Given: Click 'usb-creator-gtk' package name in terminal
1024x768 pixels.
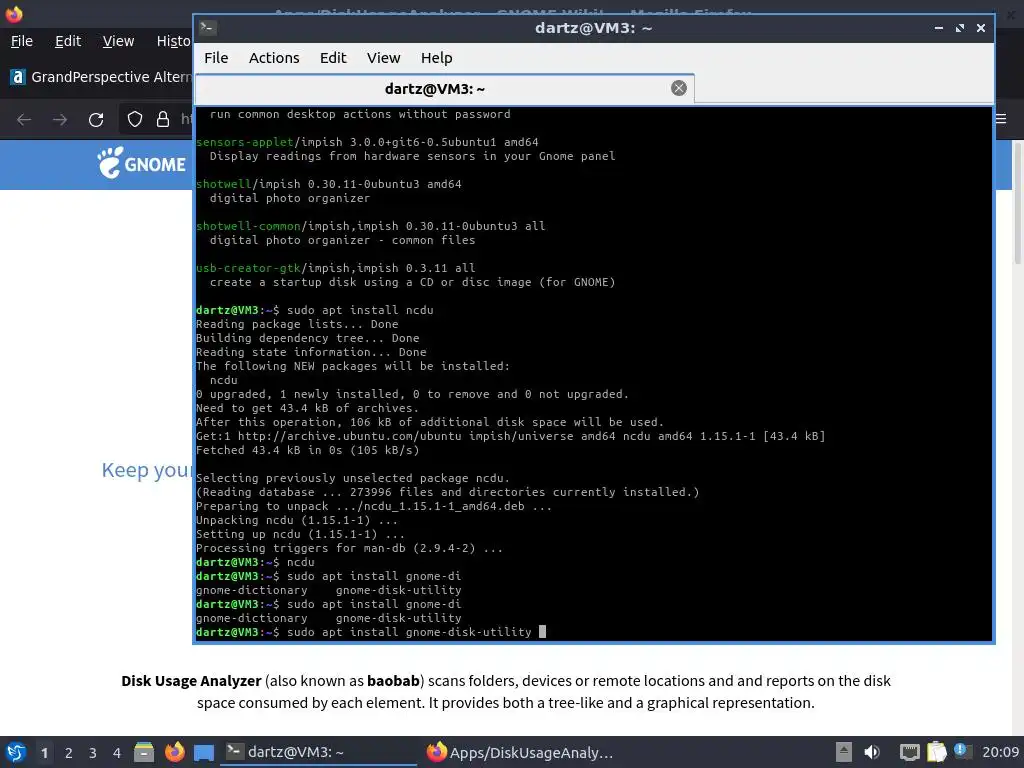Looking at the screenshot, I should click(x=248, y=268).
